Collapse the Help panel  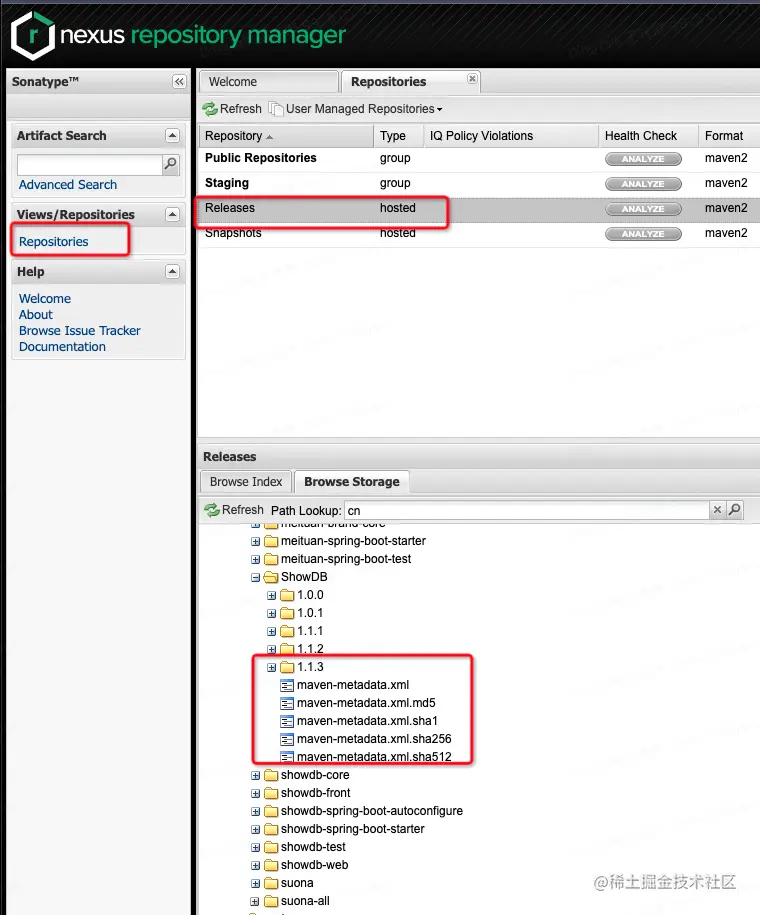click(172, 271)
